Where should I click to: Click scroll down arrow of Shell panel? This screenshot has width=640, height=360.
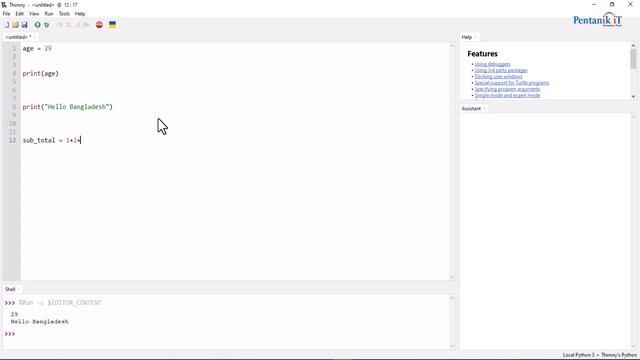[x=452, y=346]
